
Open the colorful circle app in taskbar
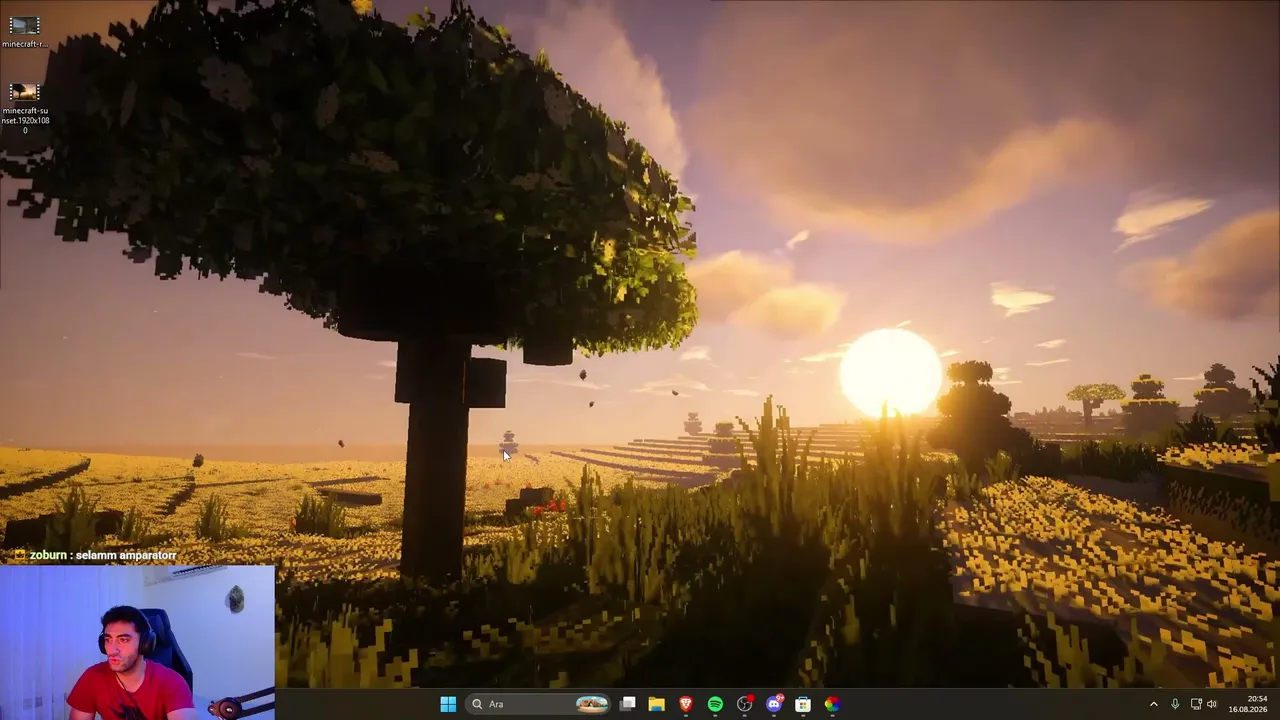click(832, 704)
